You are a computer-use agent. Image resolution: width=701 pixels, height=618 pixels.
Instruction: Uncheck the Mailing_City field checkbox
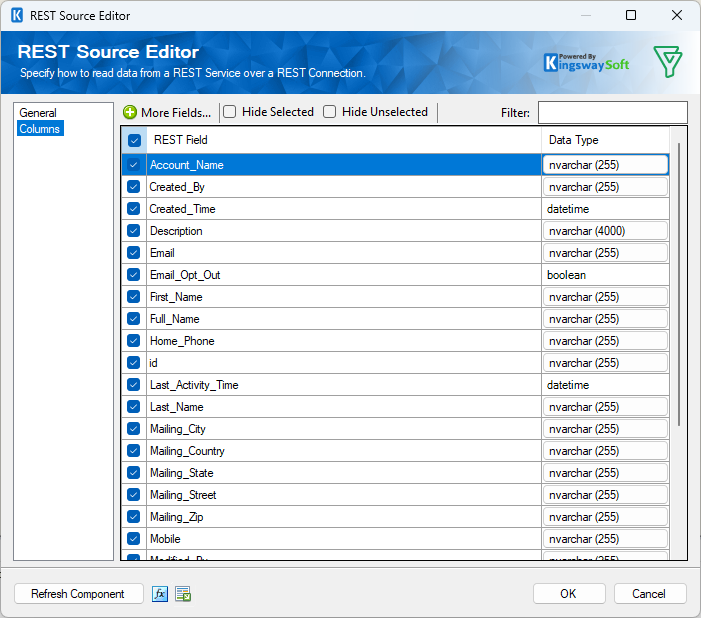tap(133, 428)
